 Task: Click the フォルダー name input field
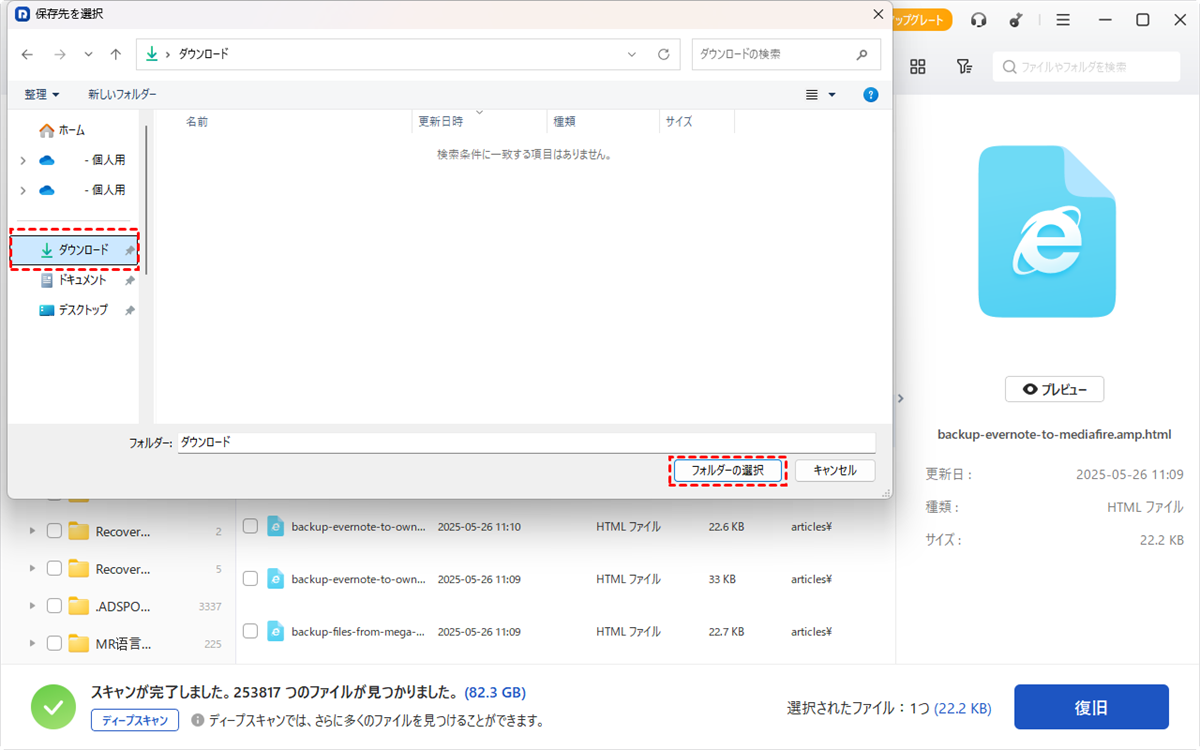[526, 442]
